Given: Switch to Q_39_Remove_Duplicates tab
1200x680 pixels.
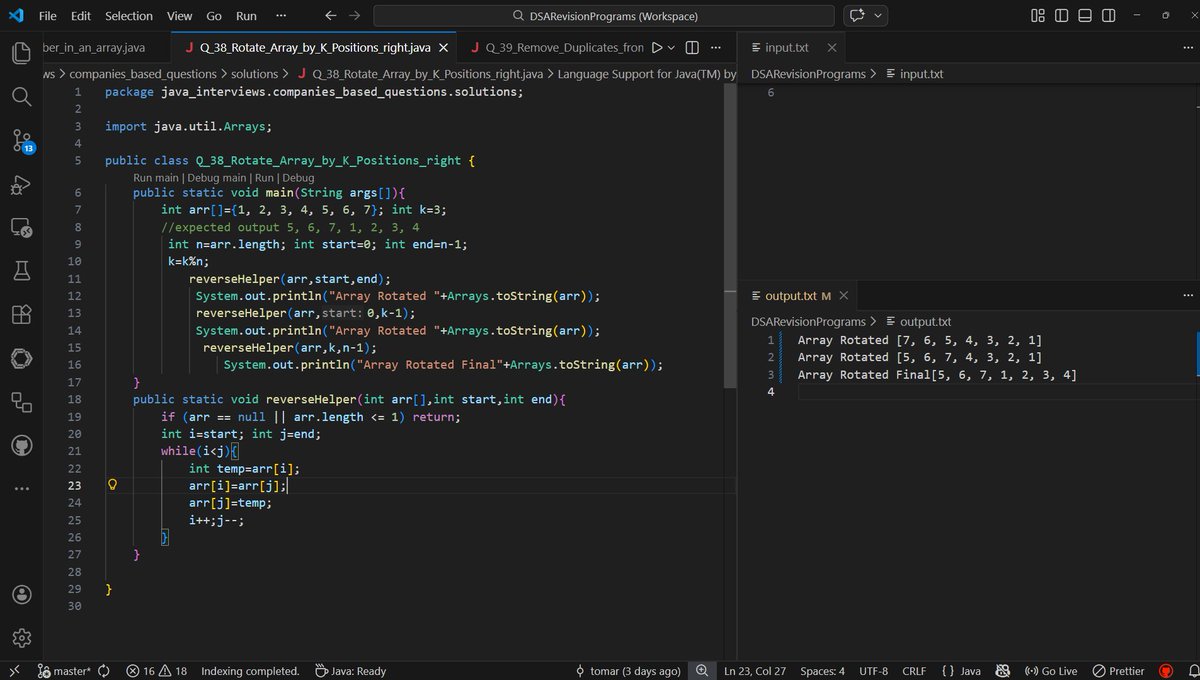Looking at the screenshot, I should pyautogui.click(x=556, y=48).
